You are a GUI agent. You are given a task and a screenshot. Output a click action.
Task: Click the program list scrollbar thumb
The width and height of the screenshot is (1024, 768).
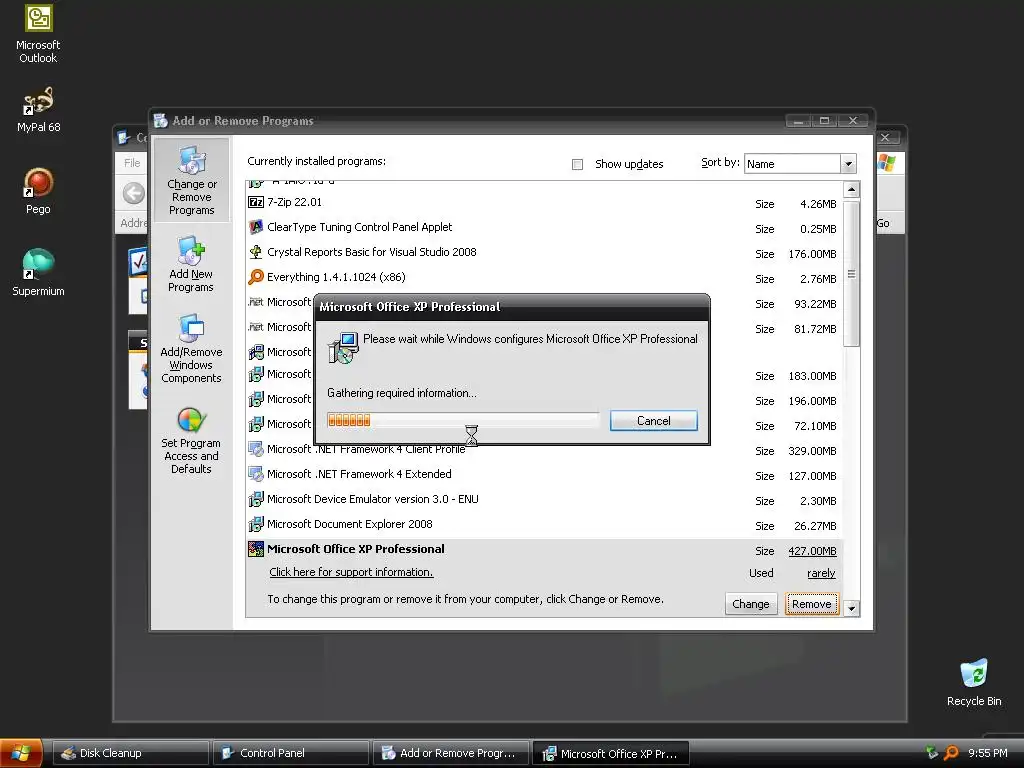pos(851,274)
